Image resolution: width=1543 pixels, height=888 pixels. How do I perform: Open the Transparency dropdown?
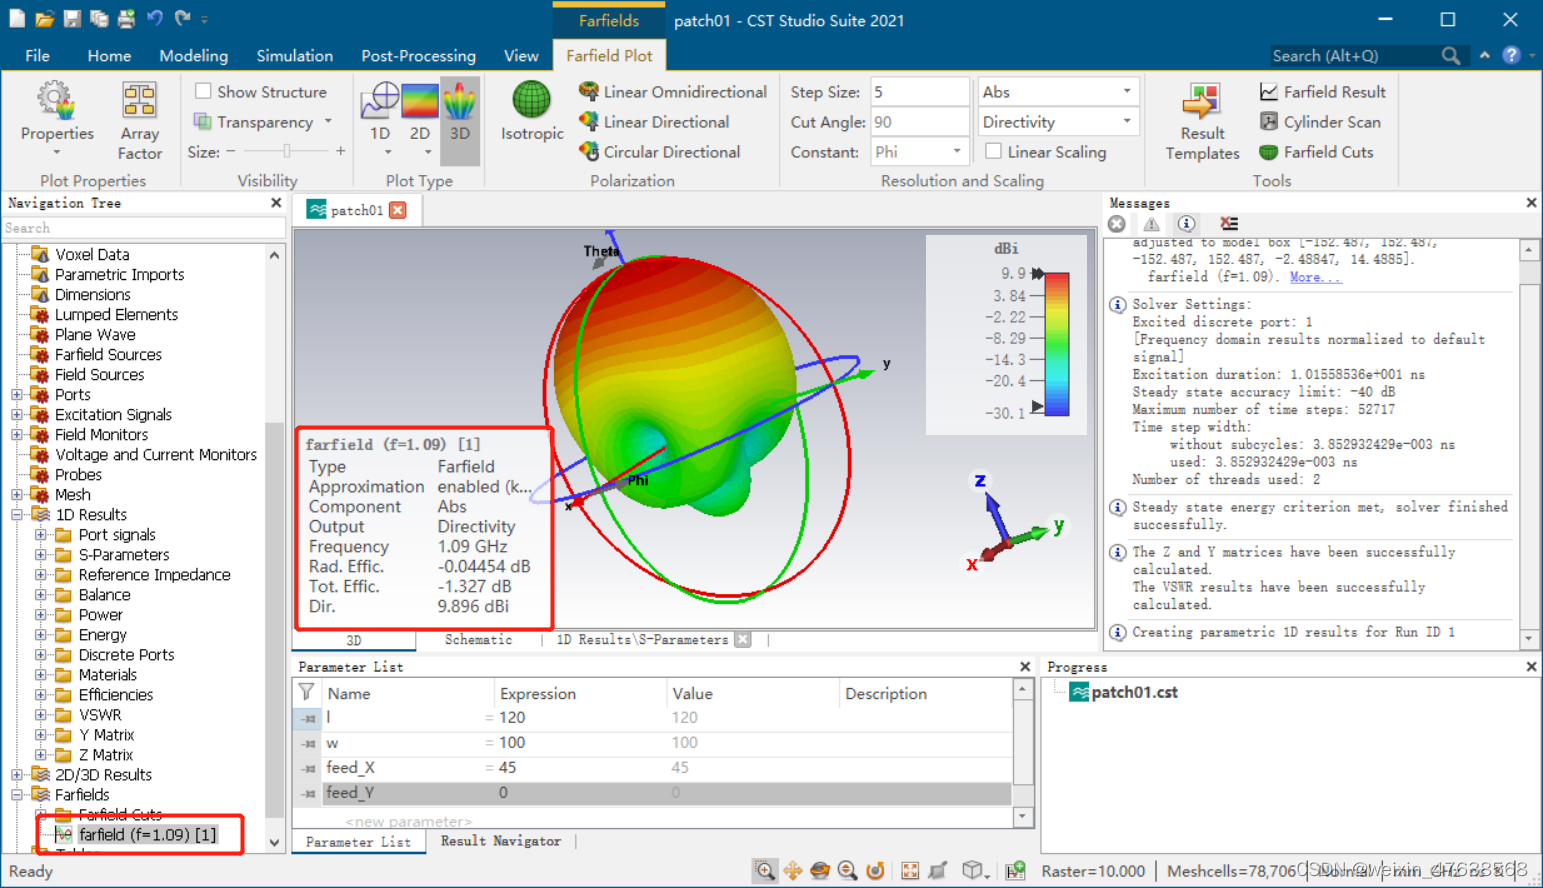[328, 122]
